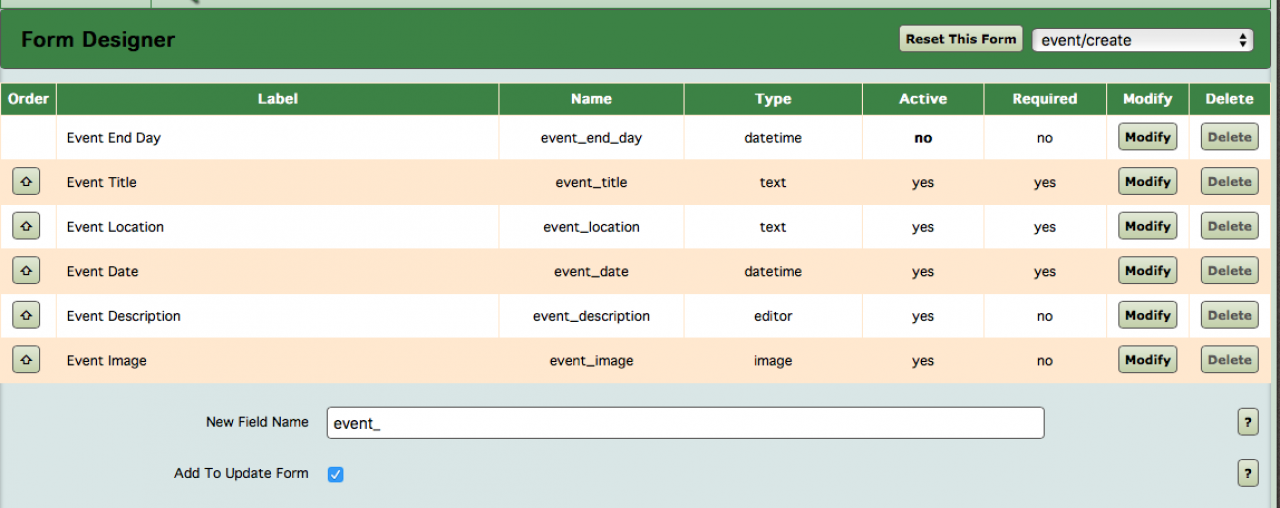Modify the Event Image field

click(1147, 360)
